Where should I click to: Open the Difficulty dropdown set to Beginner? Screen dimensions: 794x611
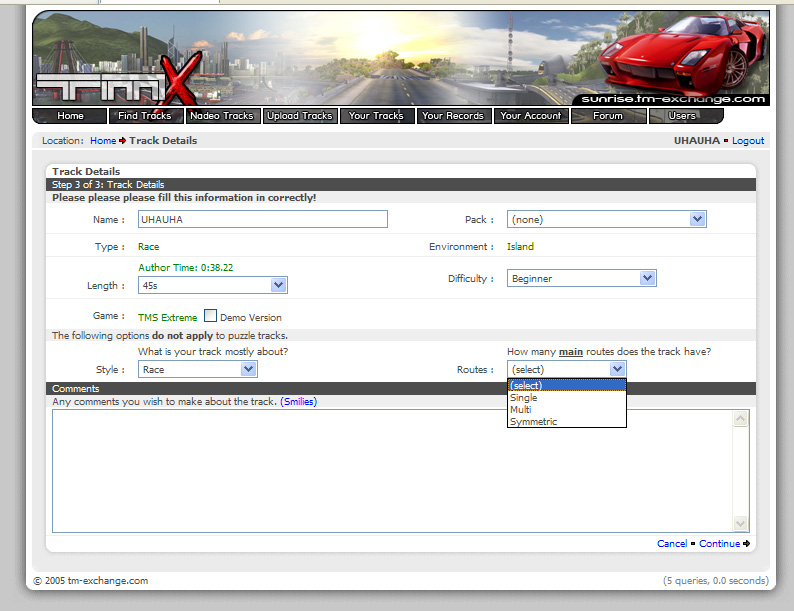(x=581, y=278)
